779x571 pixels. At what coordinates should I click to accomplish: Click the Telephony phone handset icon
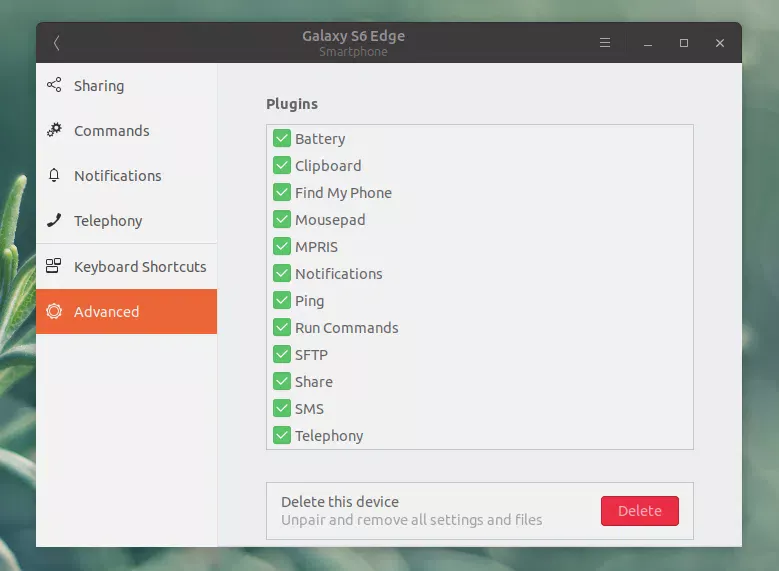(x=54, y=220)
